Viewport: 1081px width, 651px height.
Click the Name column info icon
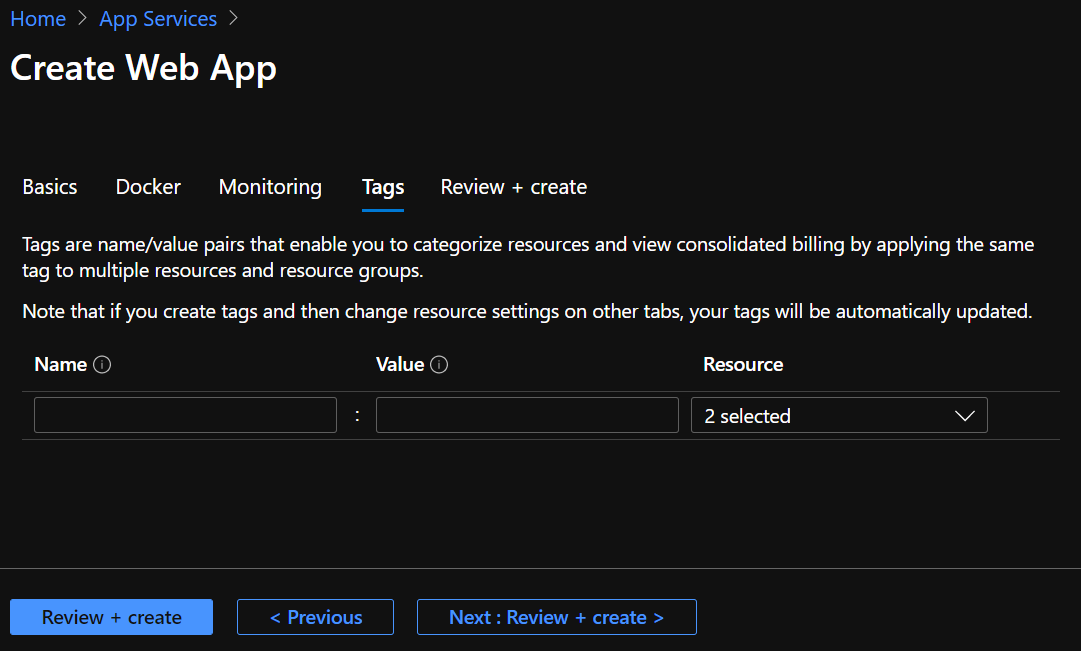point(102,364)
